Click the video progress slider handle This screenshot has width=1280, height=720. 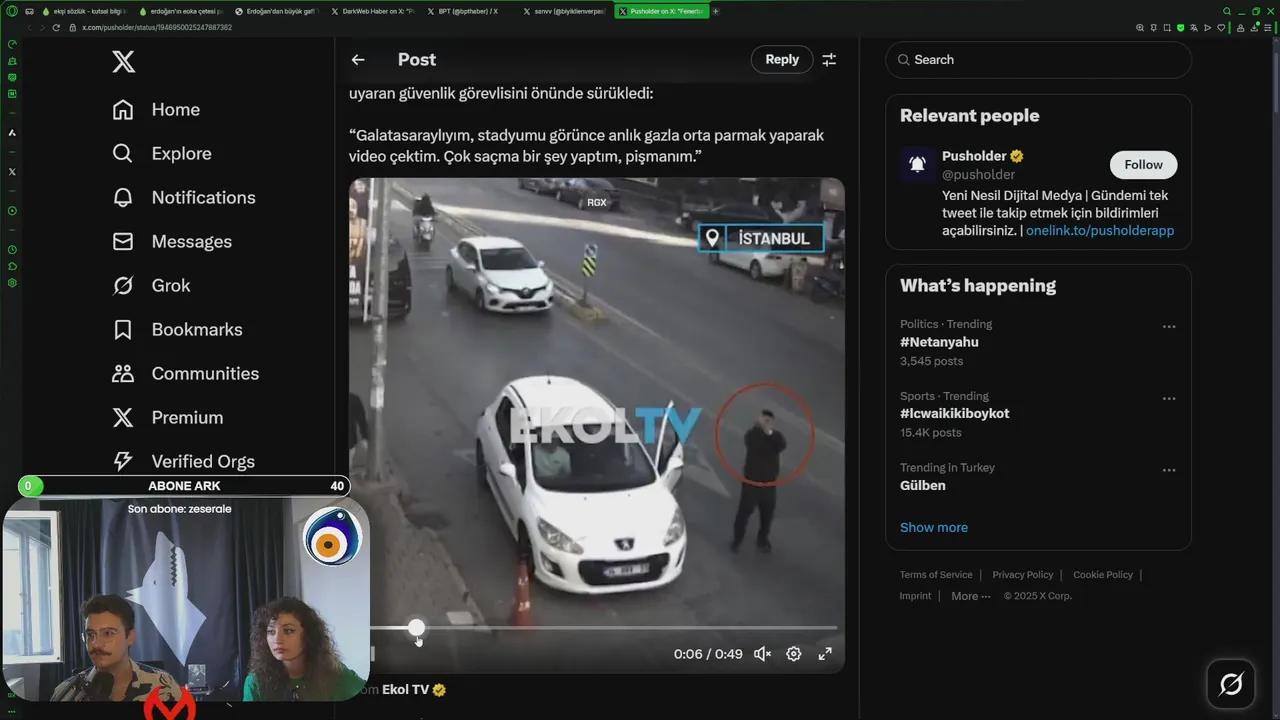[x=416, y=628]
